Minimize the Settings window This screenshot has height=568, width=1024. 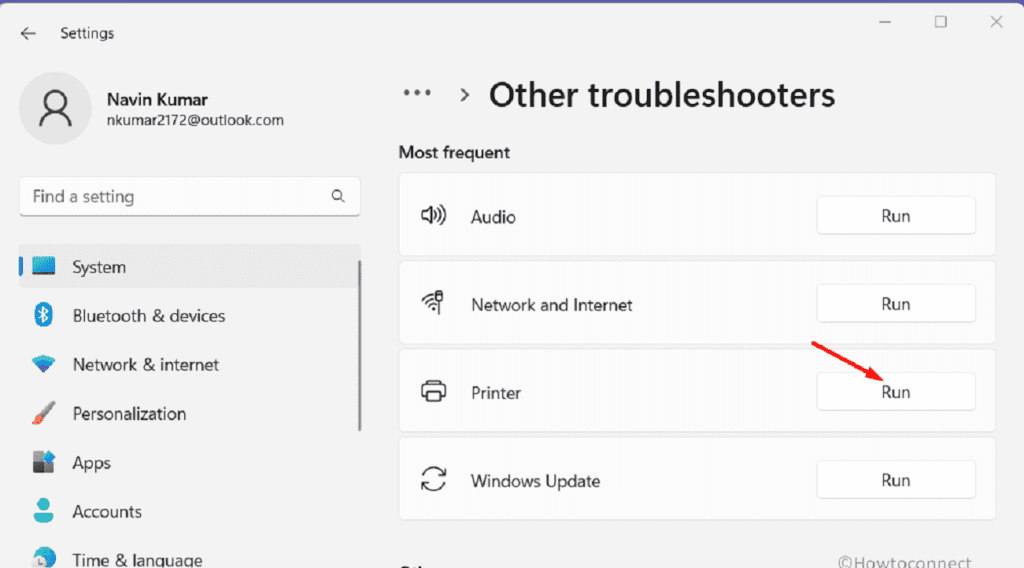[x=885, y=22]
